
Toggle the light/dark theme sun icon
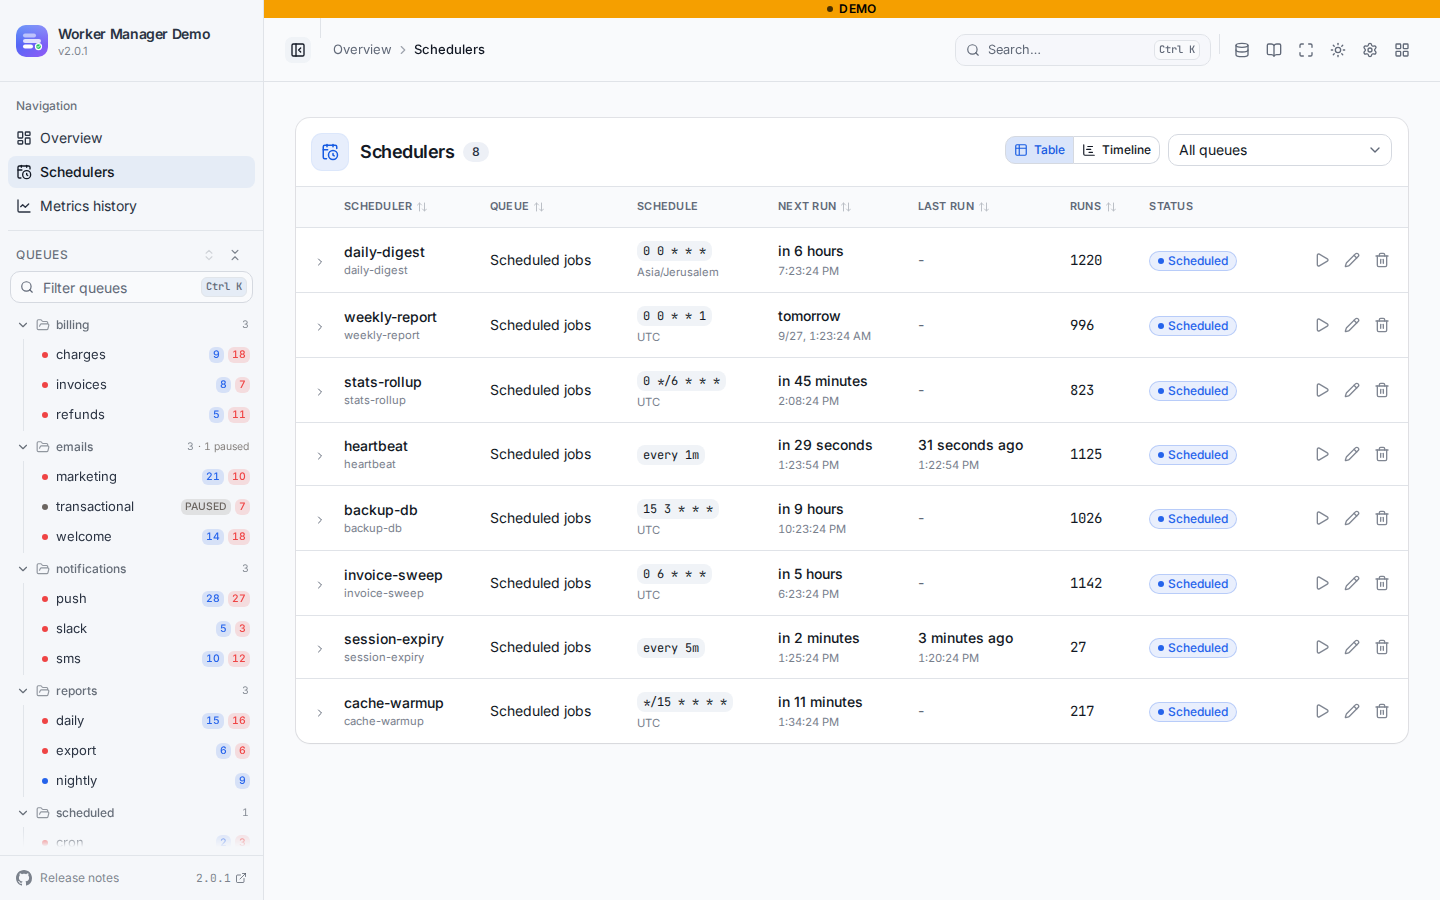tap(1338, 50)
